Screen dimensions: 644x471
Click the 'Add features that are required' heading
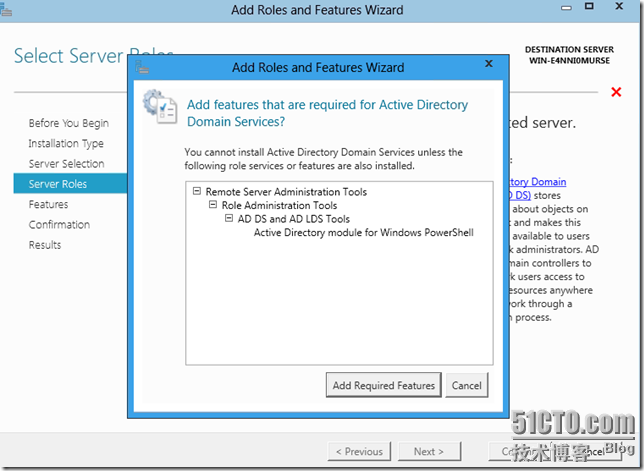click(327, 113)
